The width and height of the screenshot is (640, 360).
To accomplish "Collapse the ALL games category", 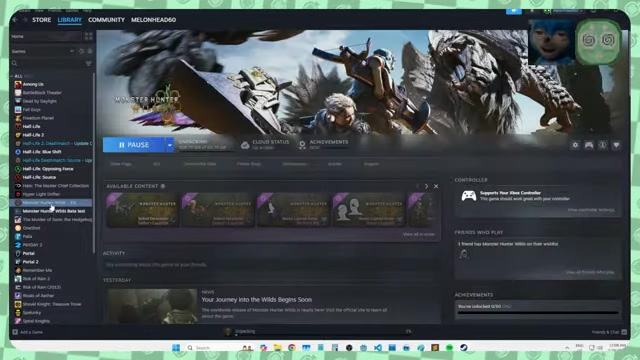I will click(18, 76).
